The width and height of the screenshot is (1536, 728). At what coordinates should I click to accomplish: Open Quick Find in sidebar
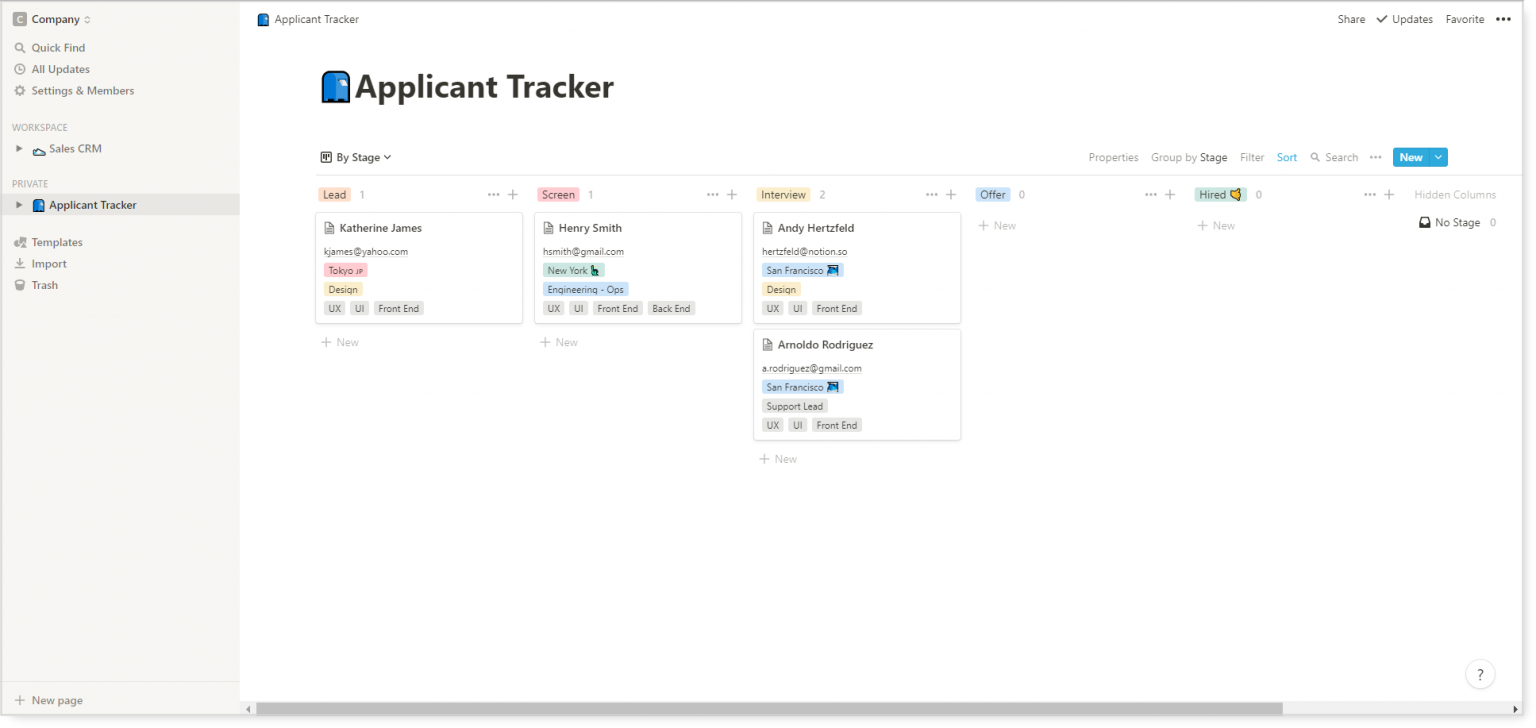58,48
